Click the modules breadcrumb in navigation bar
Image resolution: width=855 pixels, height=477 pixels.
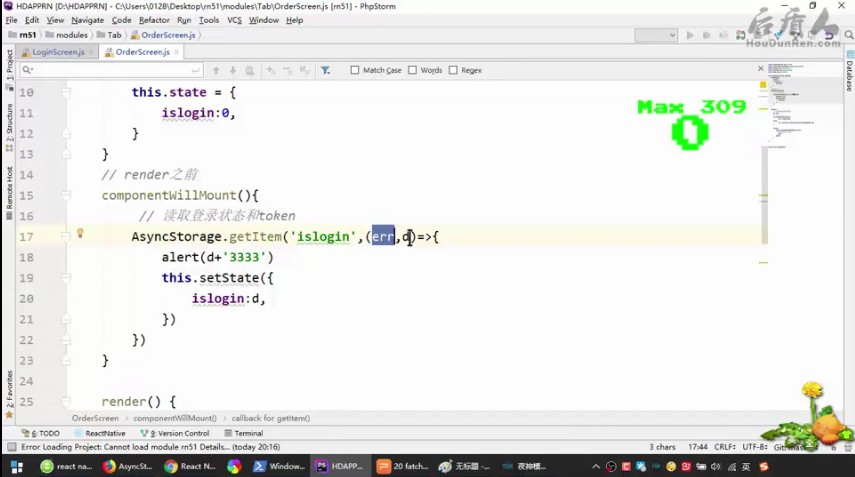(x=71, y=35)
